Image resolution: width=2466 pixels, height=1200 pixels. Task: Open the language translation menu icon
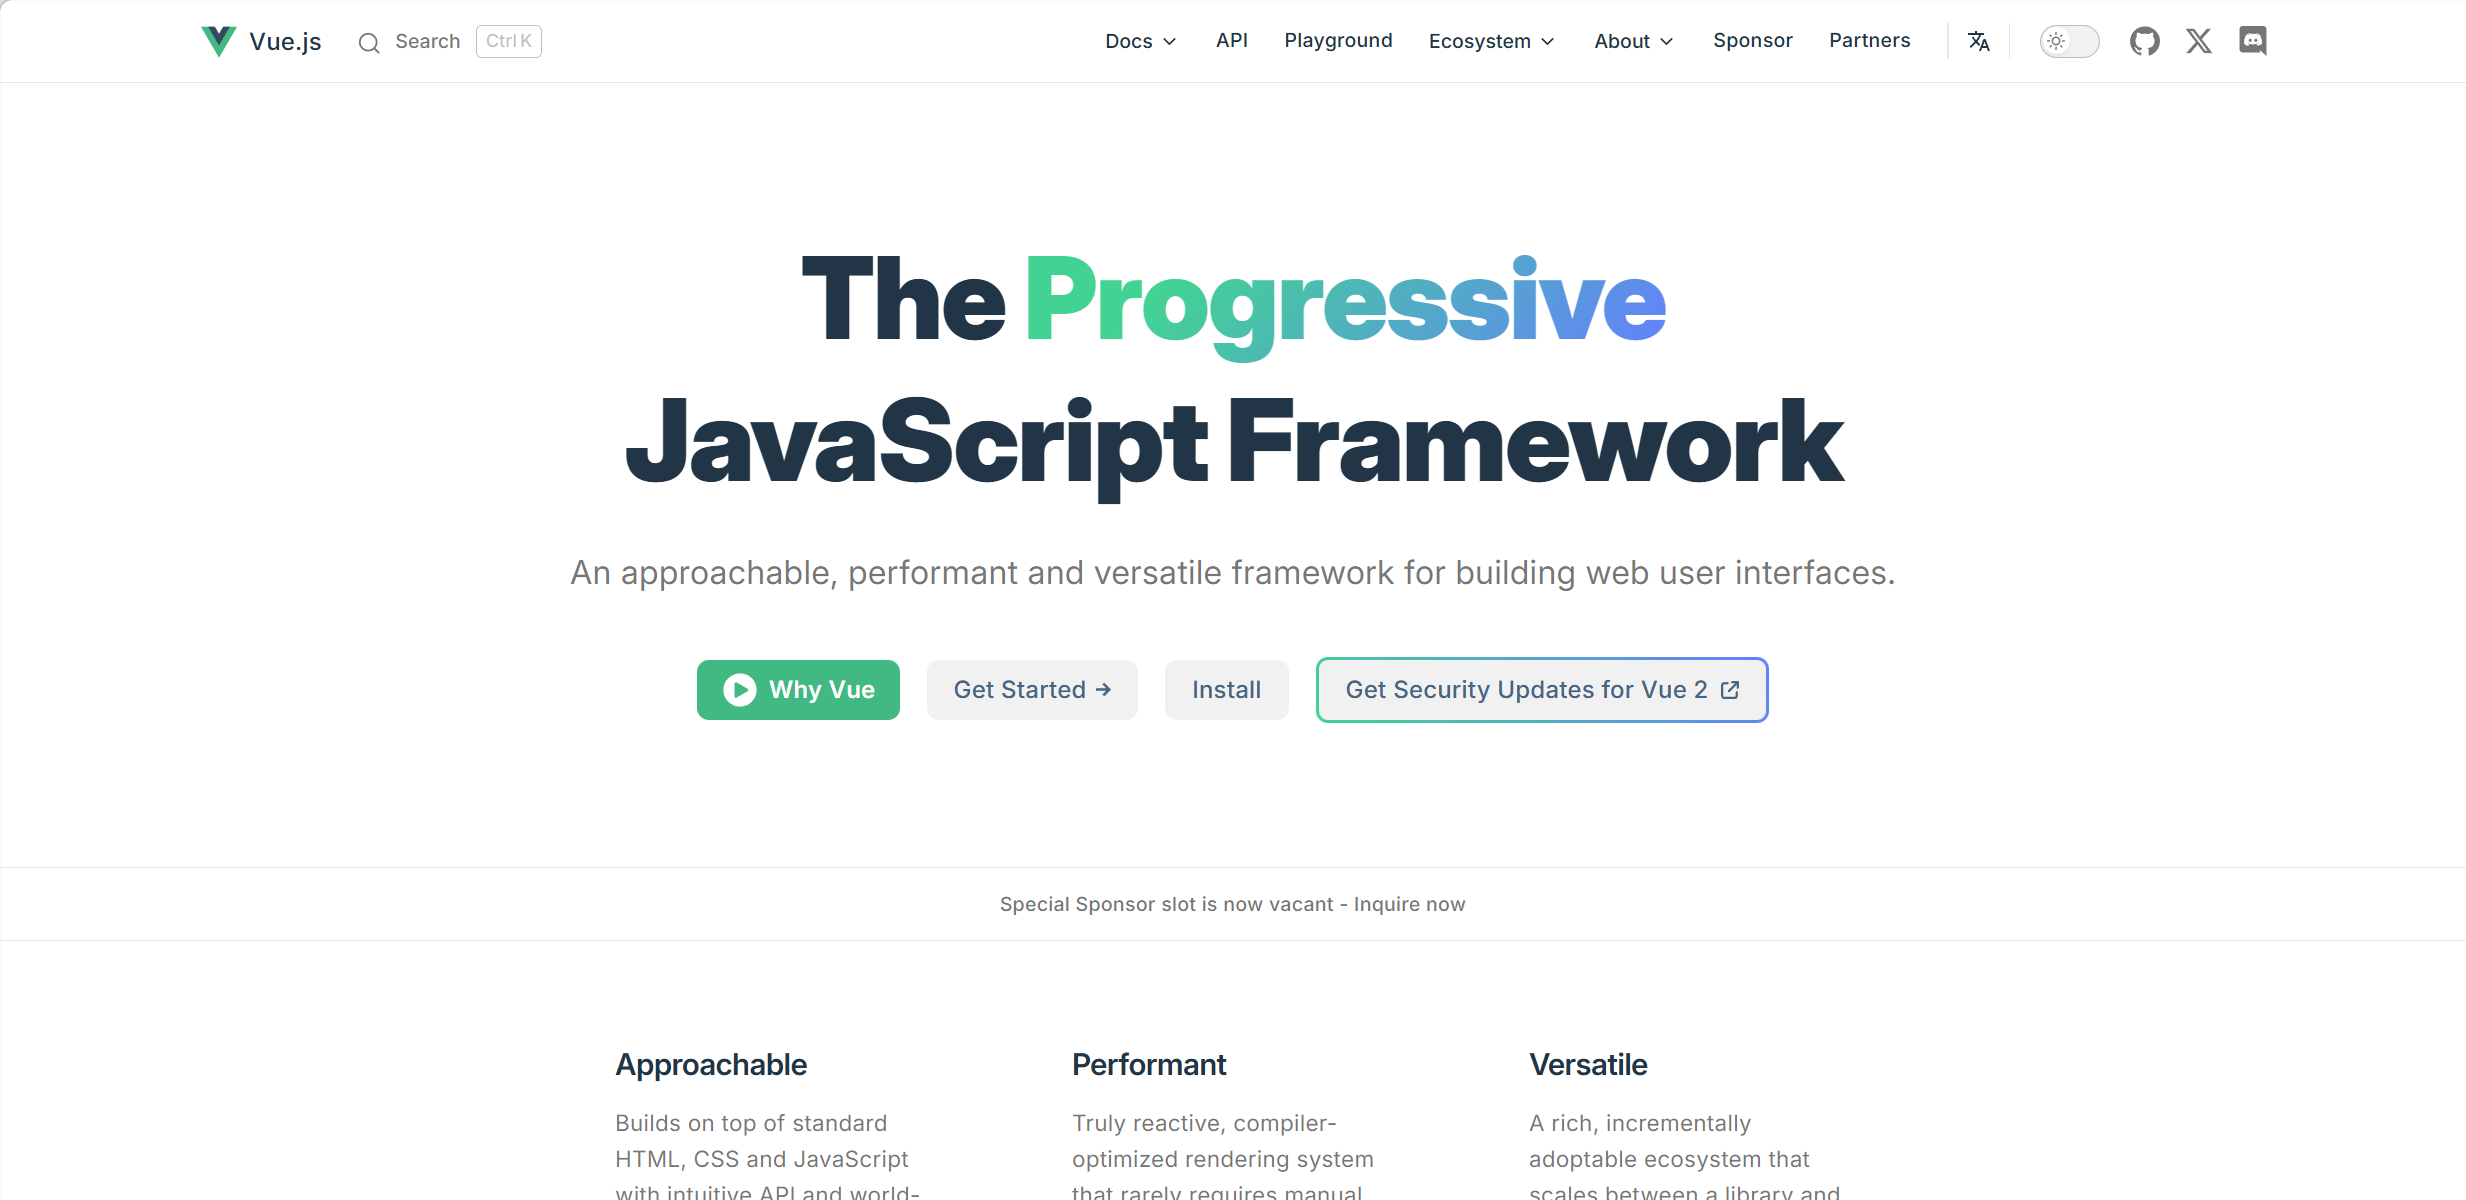point(1978,41)
